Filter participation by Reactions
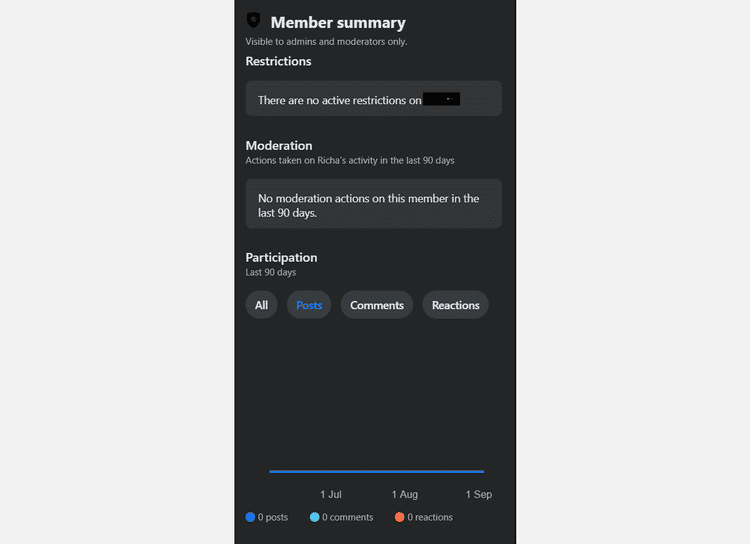750x544 pixels. (x=455, y=305)
